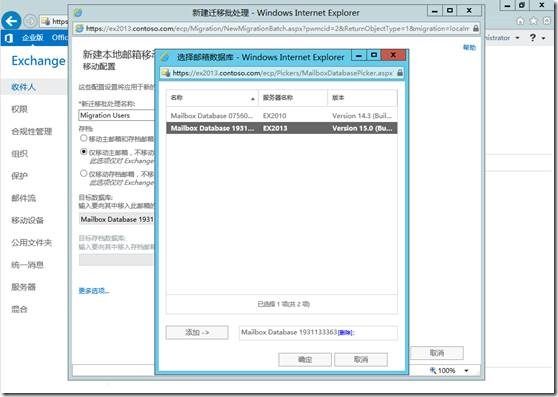Screen dimensions: 558x397
Task: Close the 选择邮箱数据库 window
Action: 393,55
